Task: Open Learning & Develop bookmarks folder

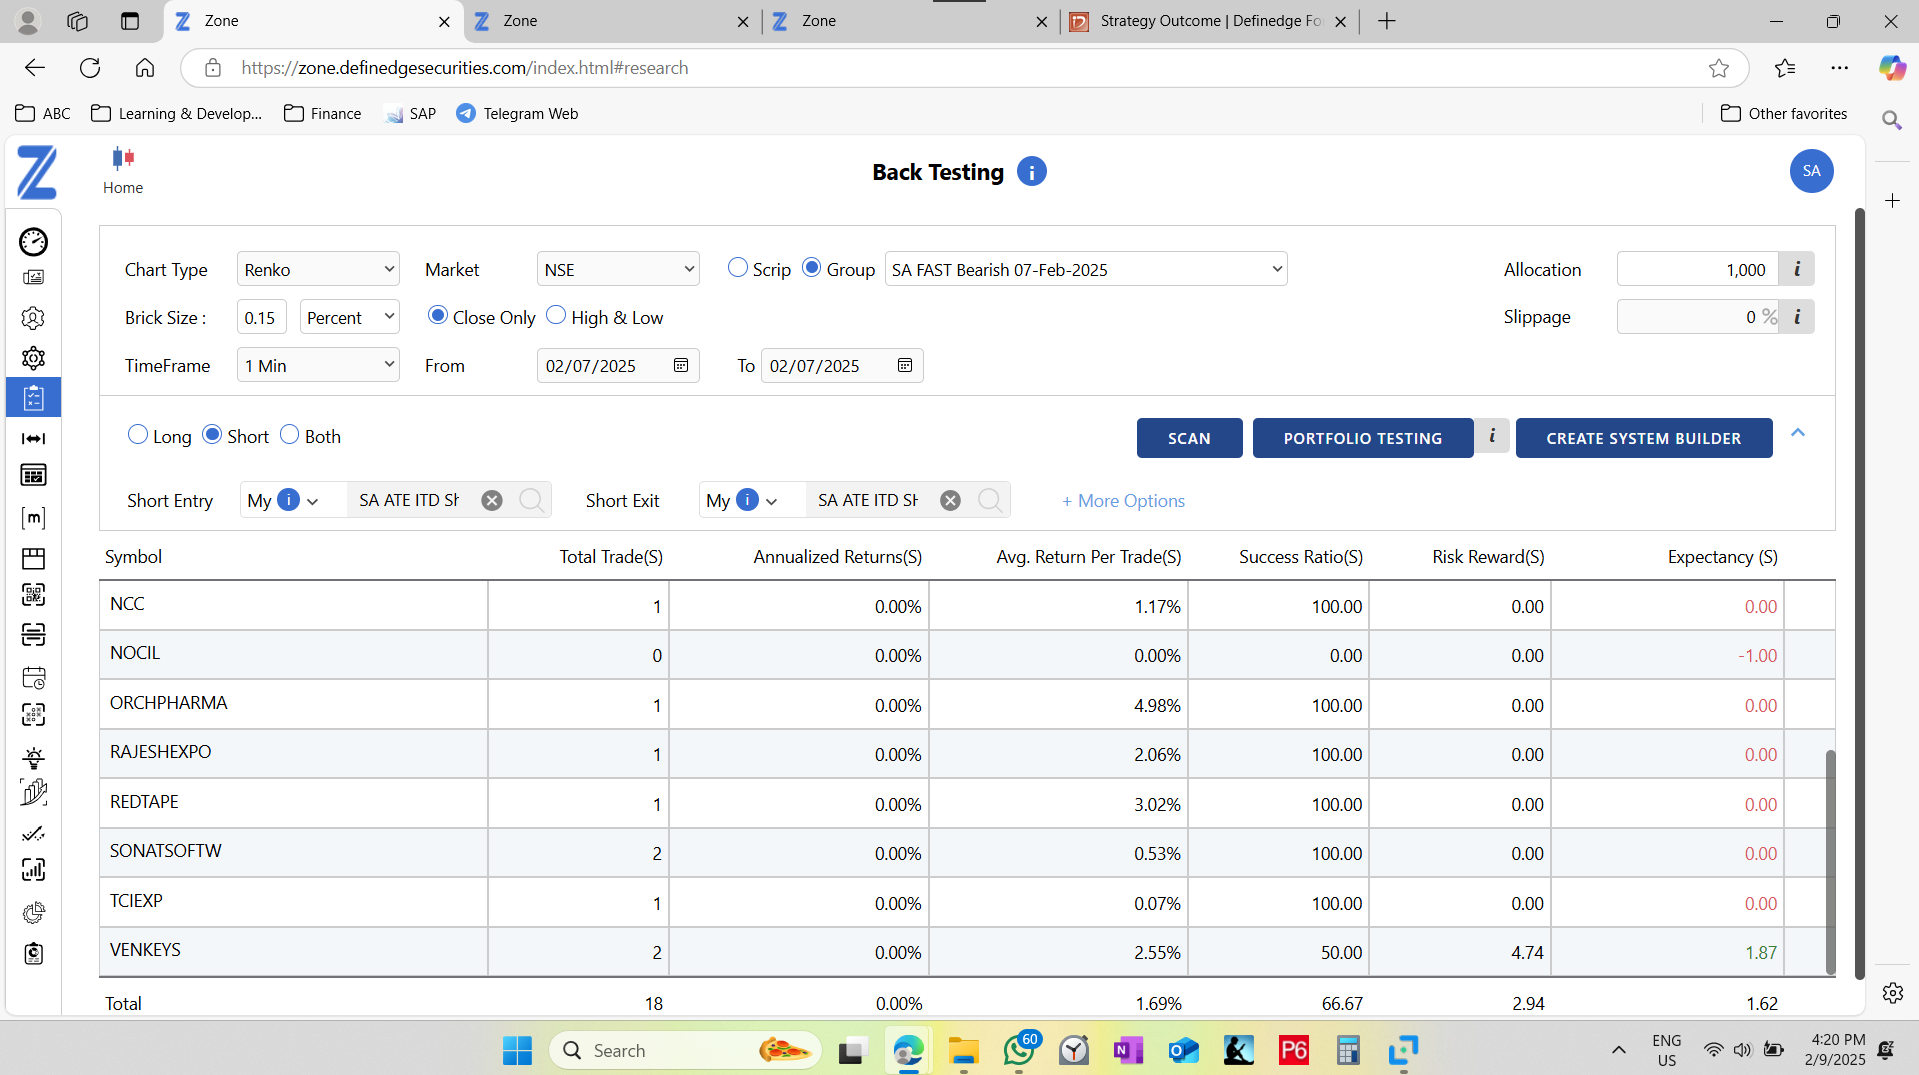Action: coord(176,113)
